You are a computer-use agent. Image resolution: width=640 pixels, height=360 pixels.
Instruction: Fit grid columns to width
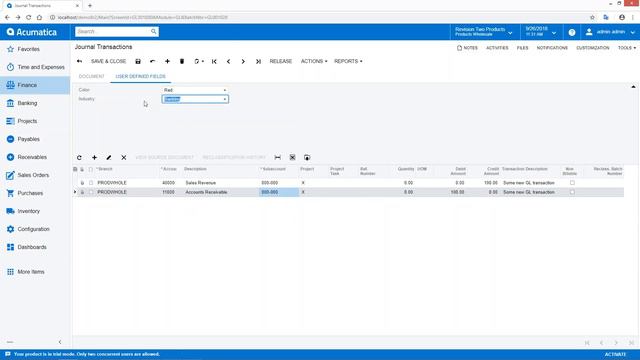point(278,158)
